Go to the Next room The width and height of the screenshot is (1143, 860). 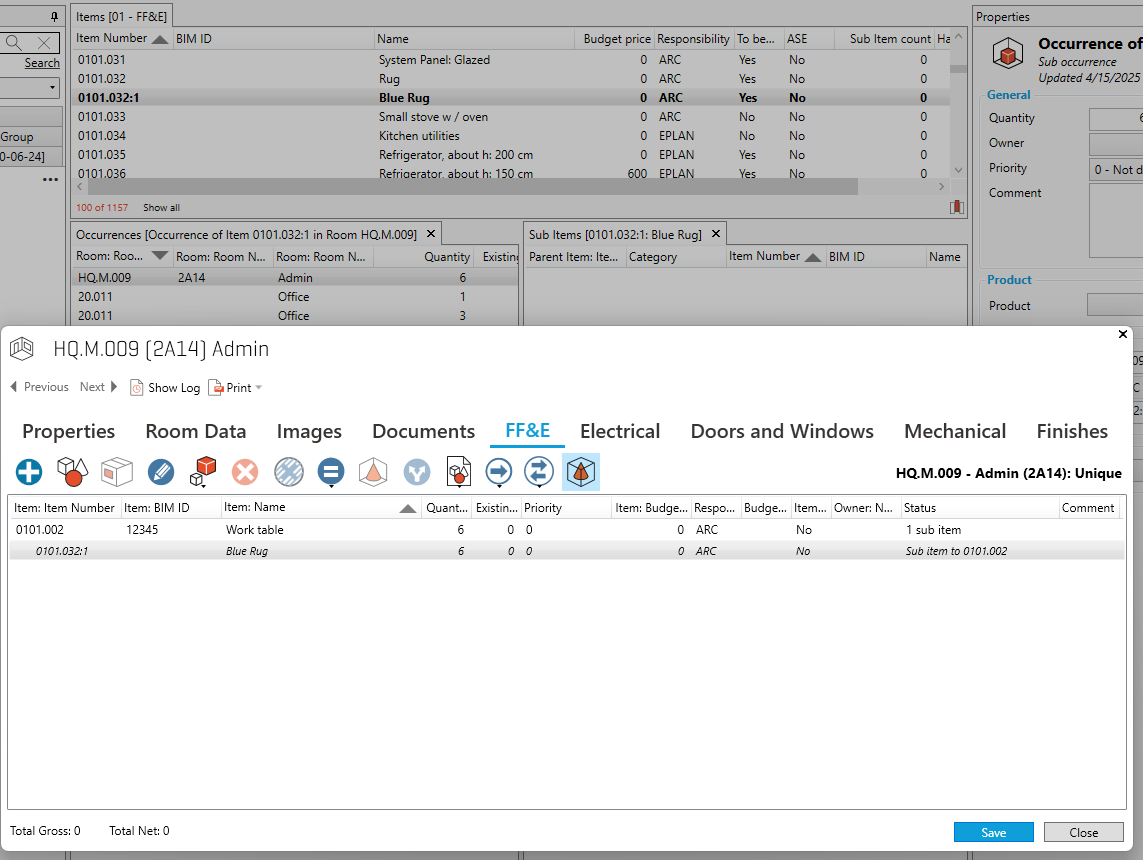click(98, 387)
